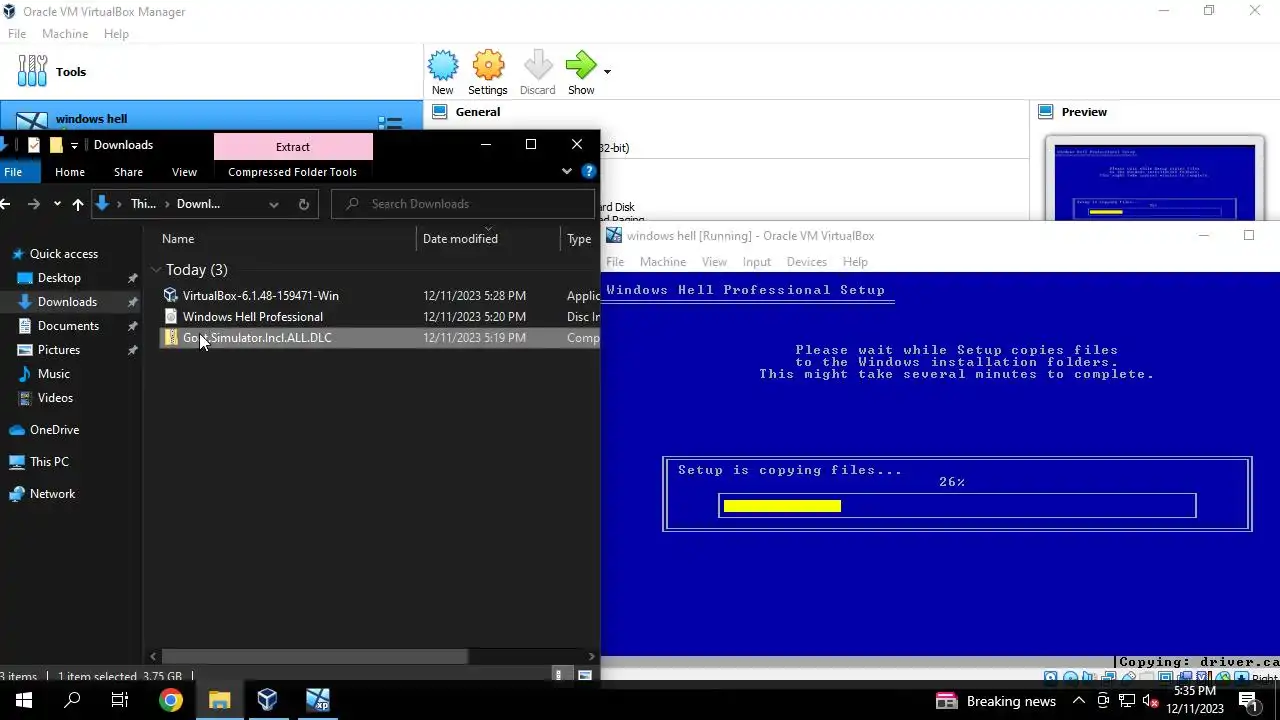Click the Search Downloads field
The image size is (1280, 720).
(x=463, y=204)
